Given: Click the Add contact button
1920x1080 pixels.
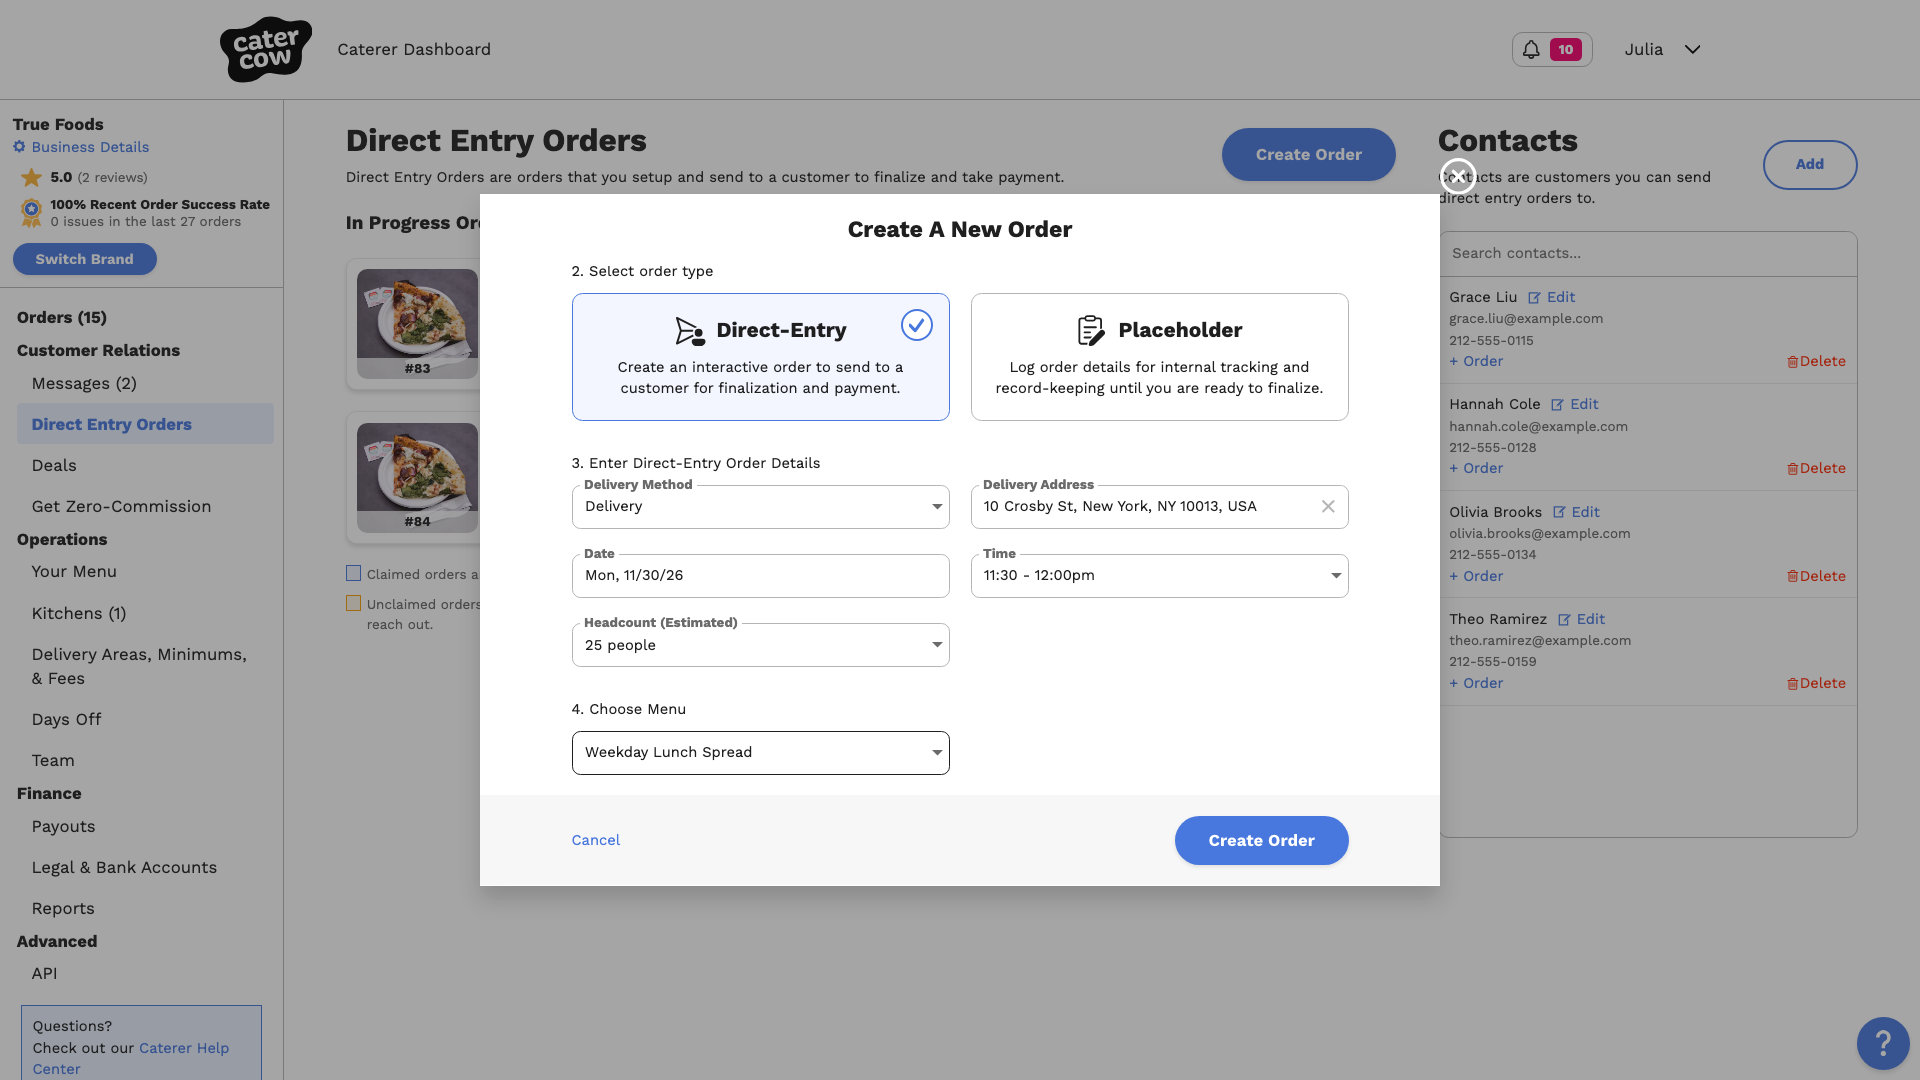Looking at the screenshot, I should 1809,164.
